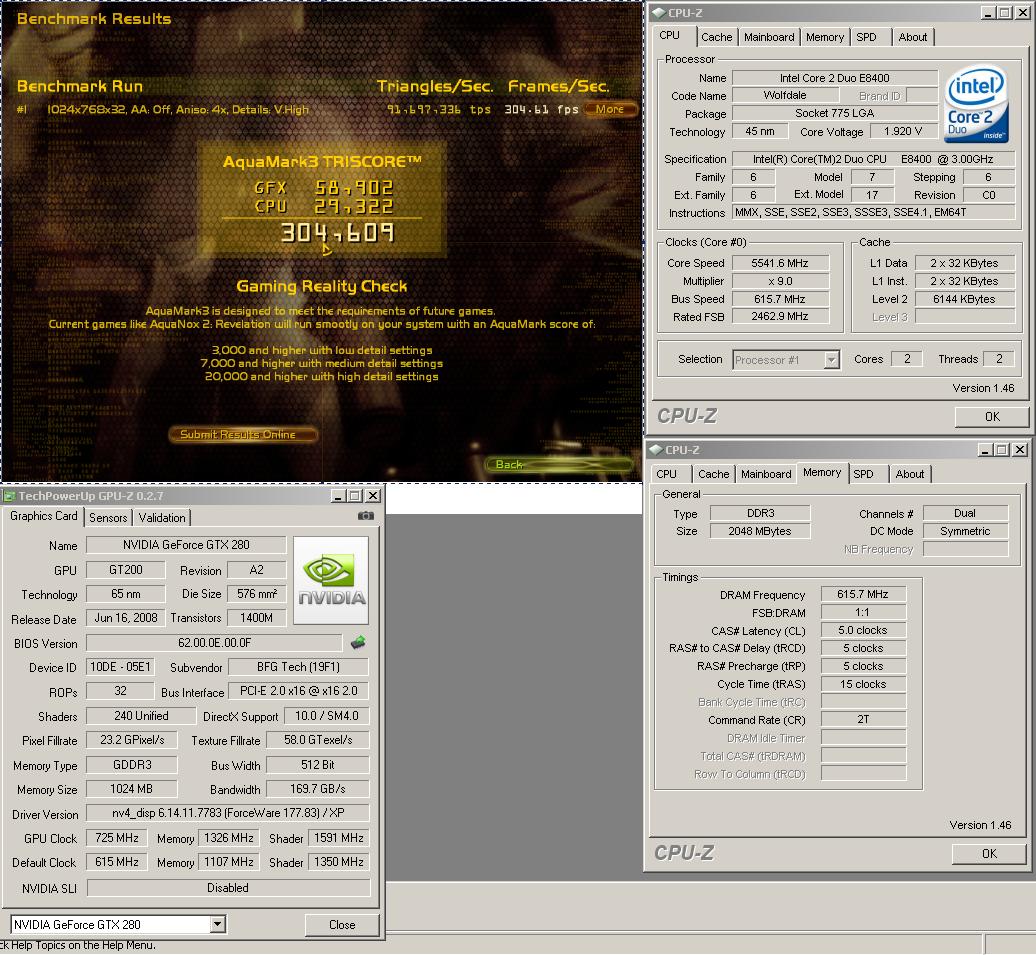Click the AquaMark3 total score 304,609
1036x955 pixels.
tap(337, 233)
